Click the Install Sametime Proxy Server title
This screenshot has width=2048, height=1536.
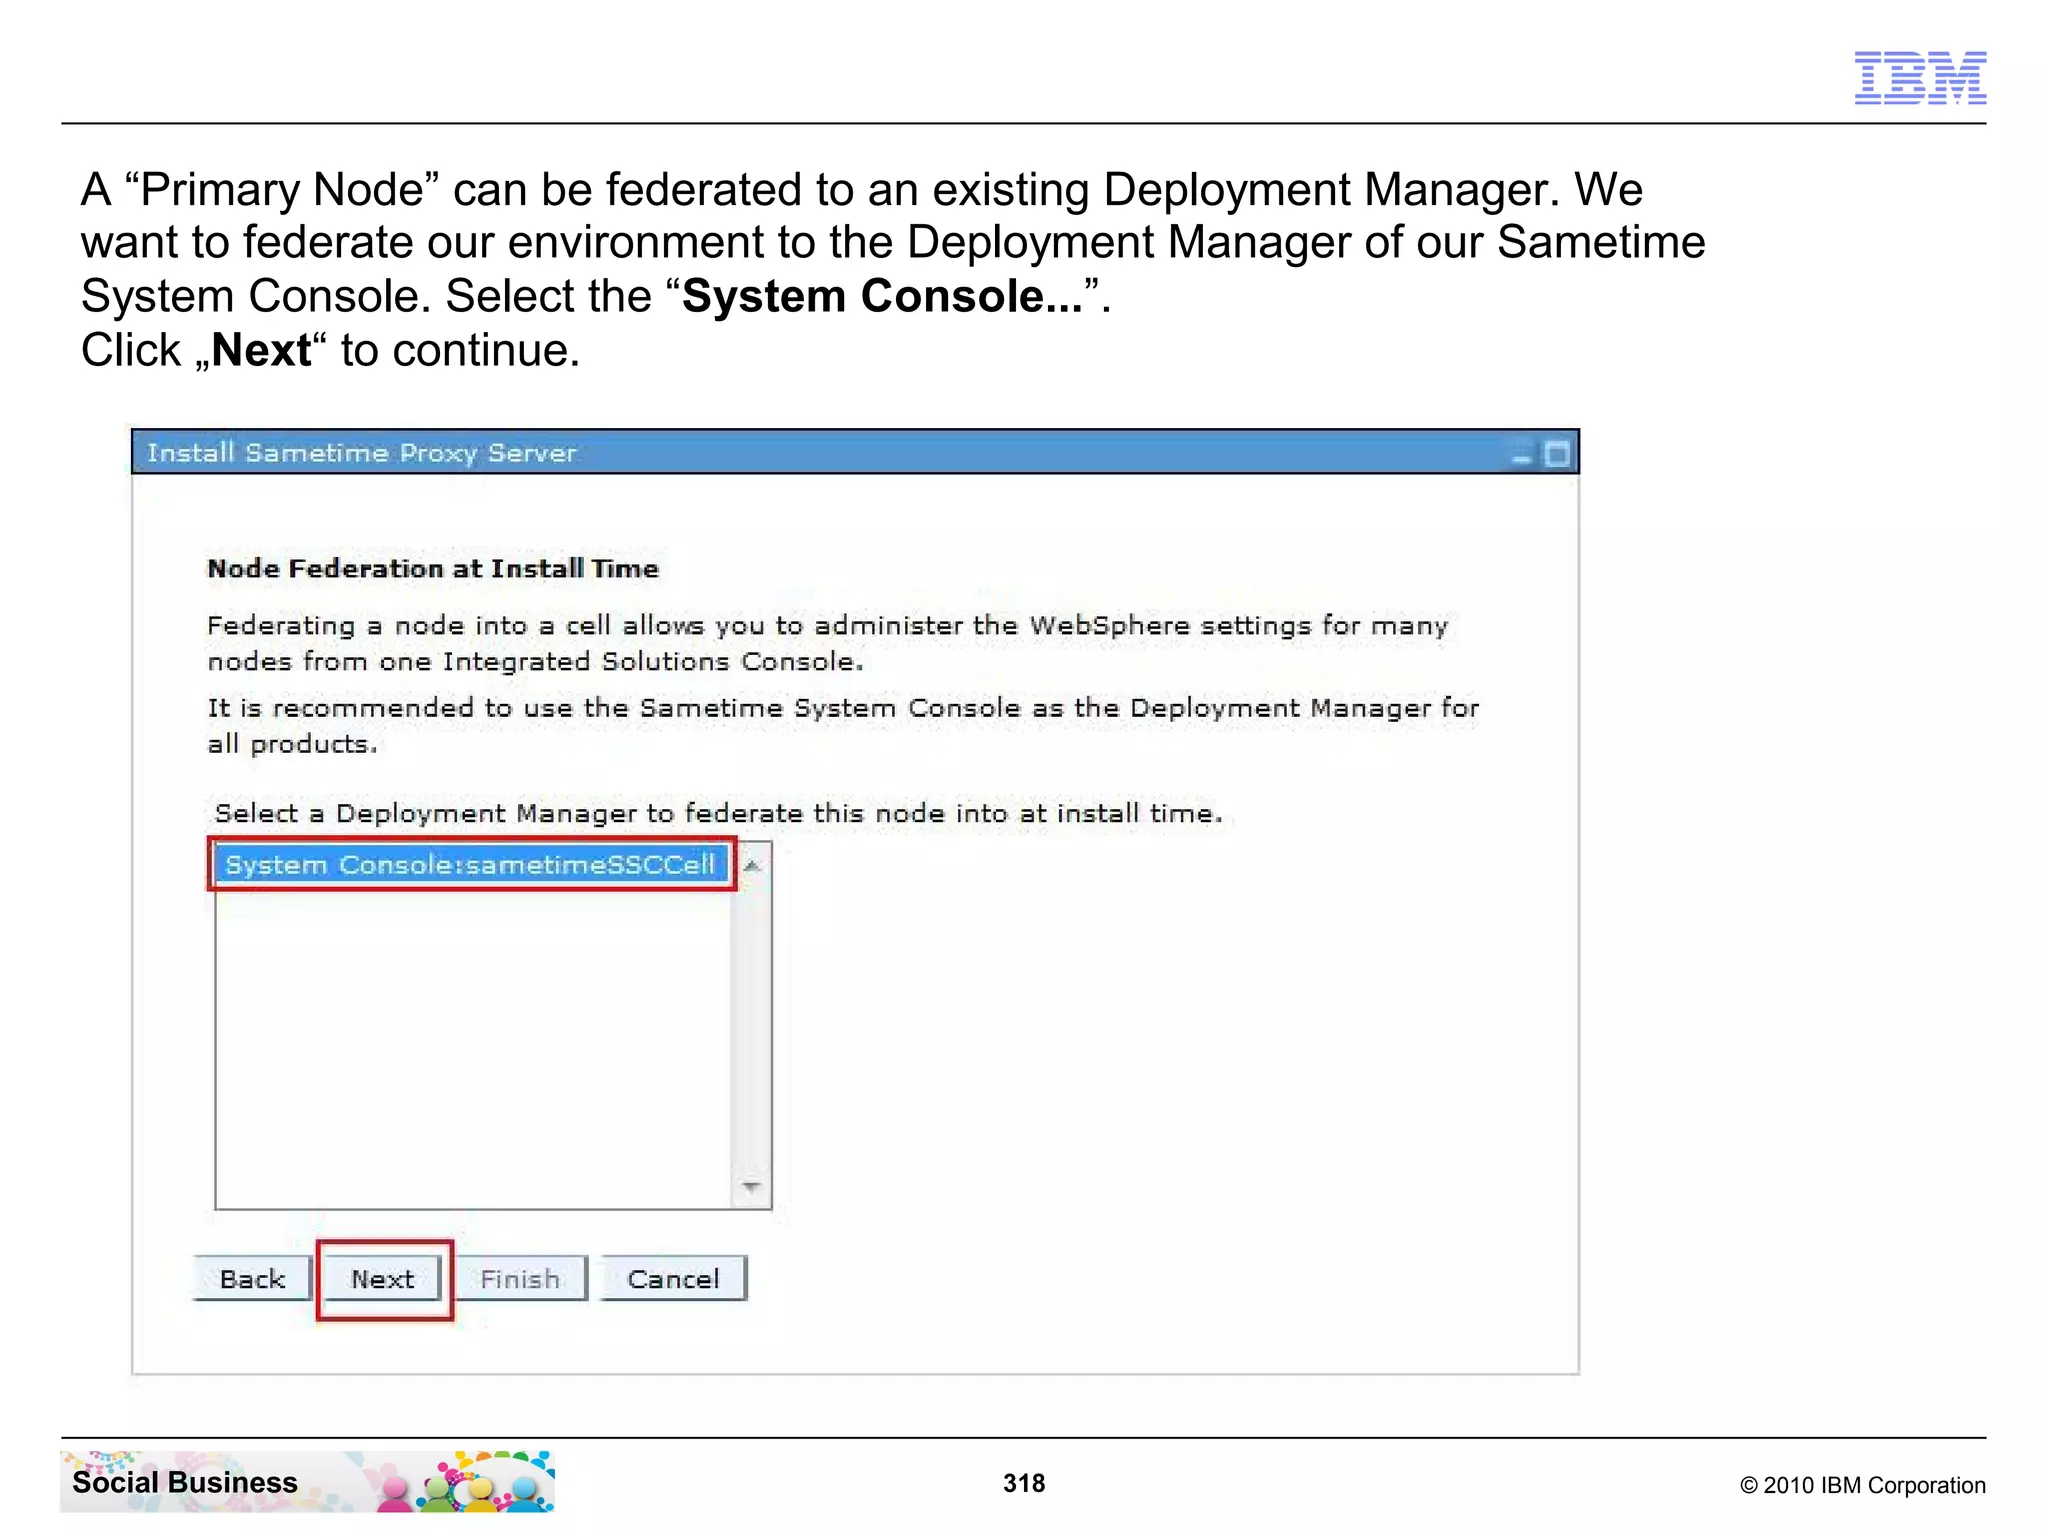click(362, 453)
